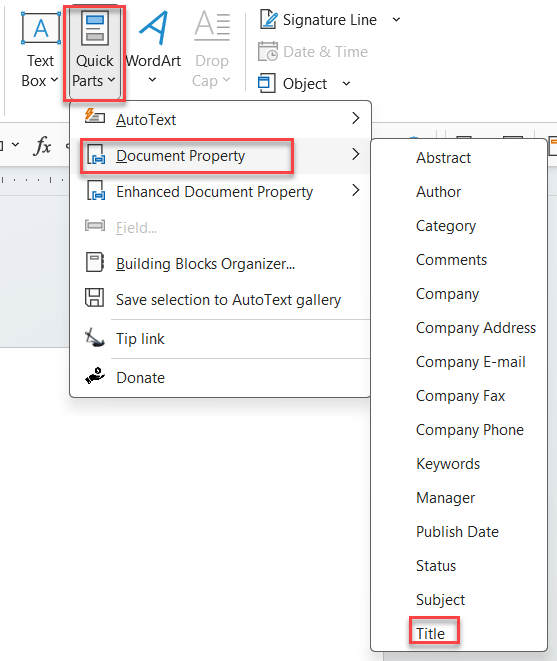Open Building Blocks Organizer…

(x=220, y=263)
